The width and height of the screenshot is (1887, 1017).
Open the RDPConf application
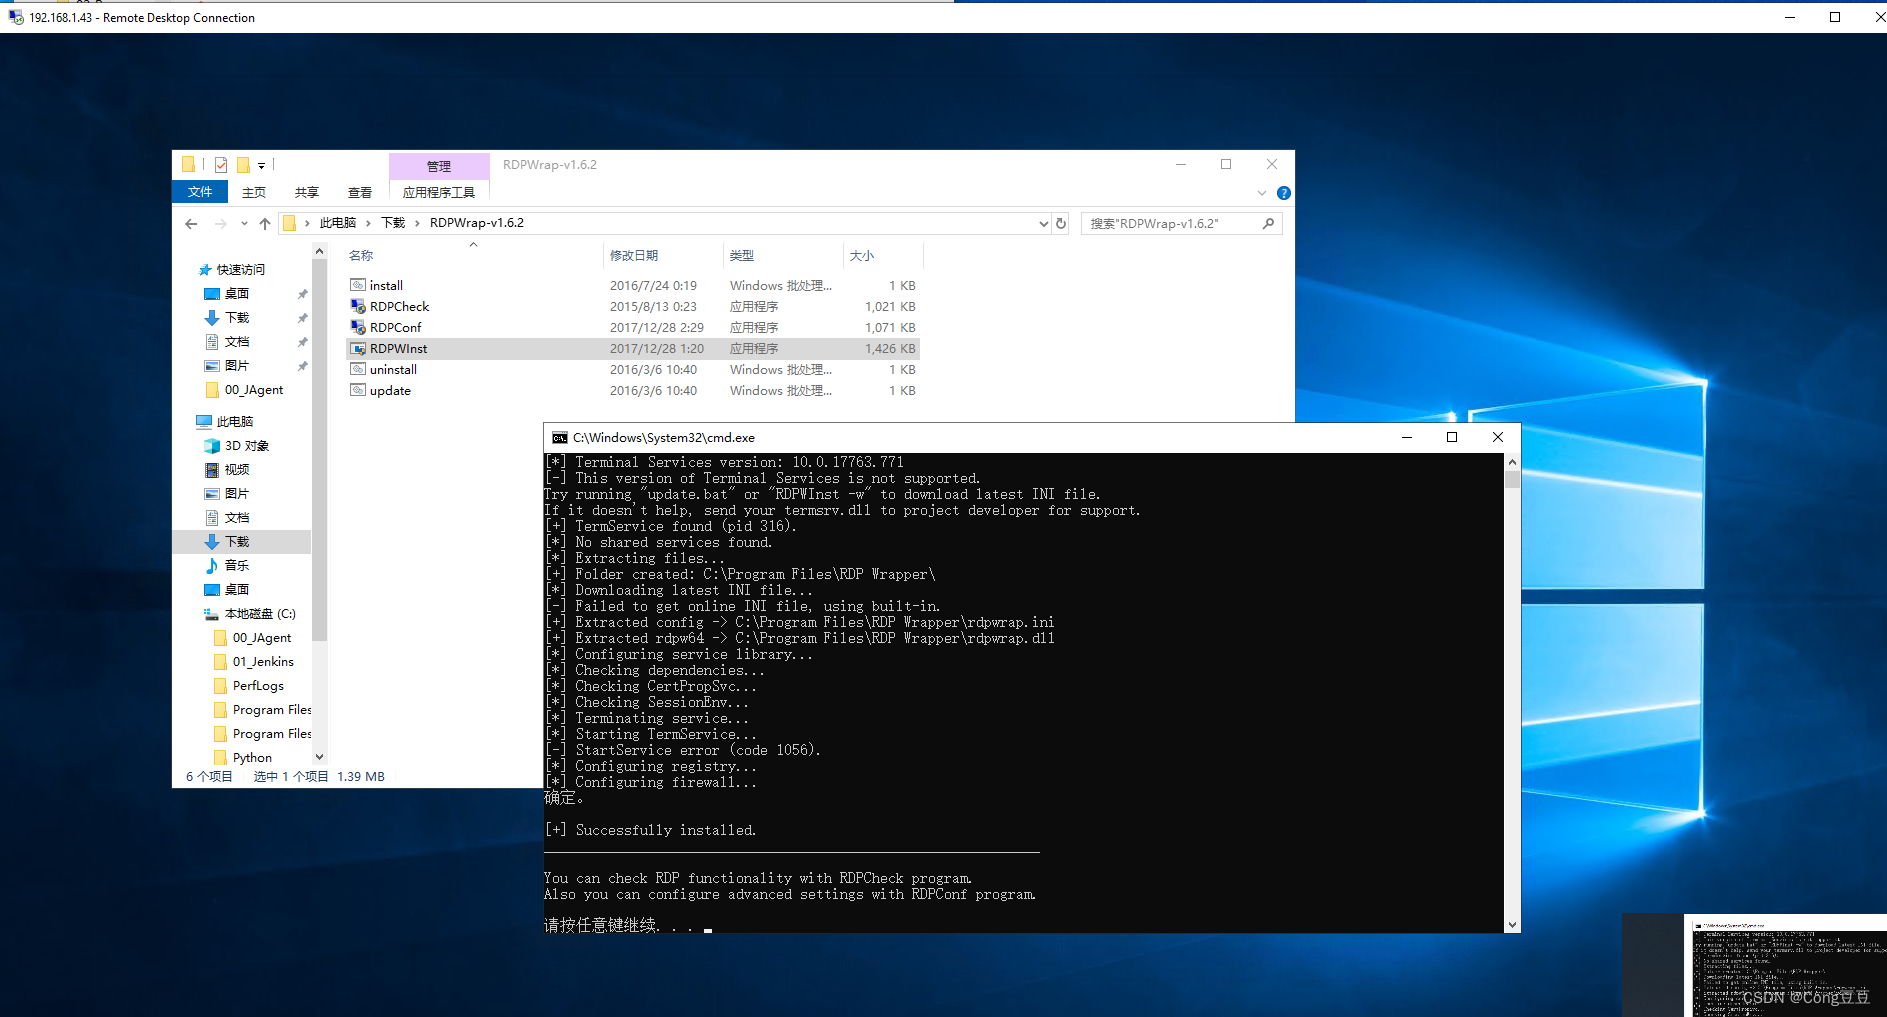click(x=394, y=327)
